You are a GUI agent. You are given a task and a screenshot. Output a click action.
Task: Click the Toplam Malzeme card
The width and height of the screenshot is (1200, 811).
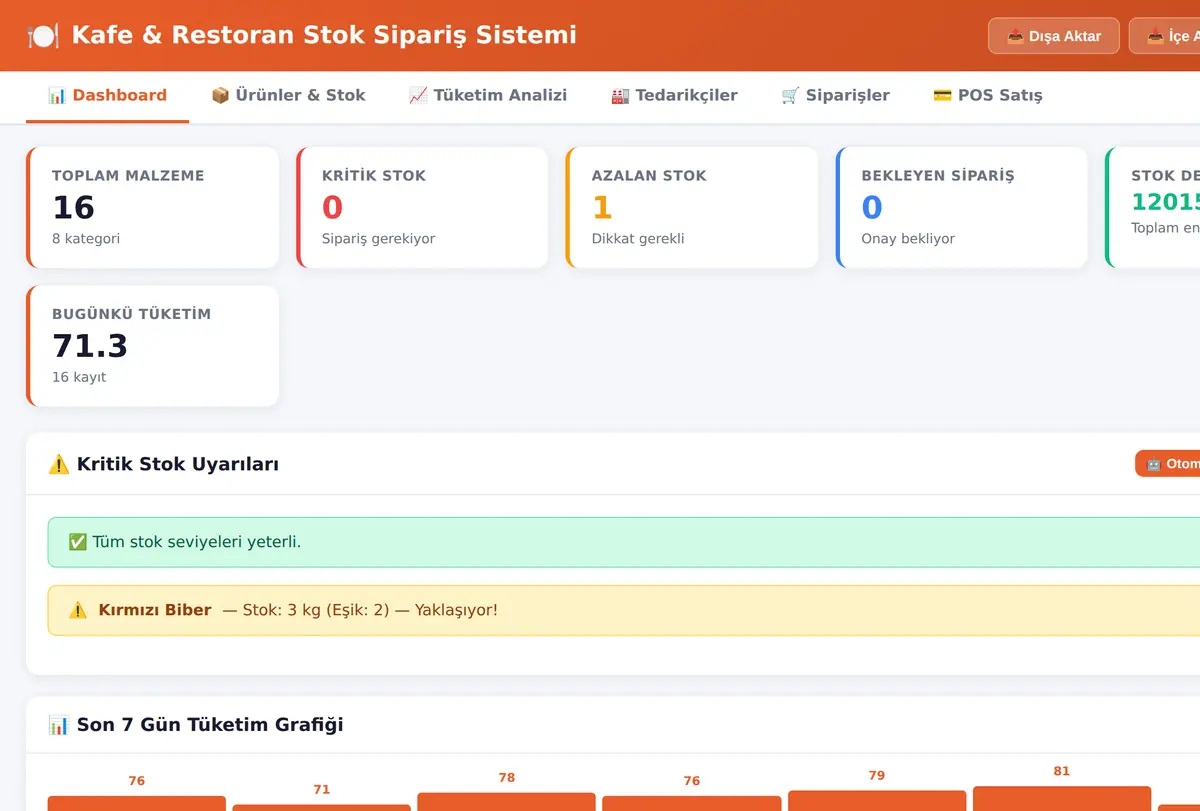tap(152, 208)
